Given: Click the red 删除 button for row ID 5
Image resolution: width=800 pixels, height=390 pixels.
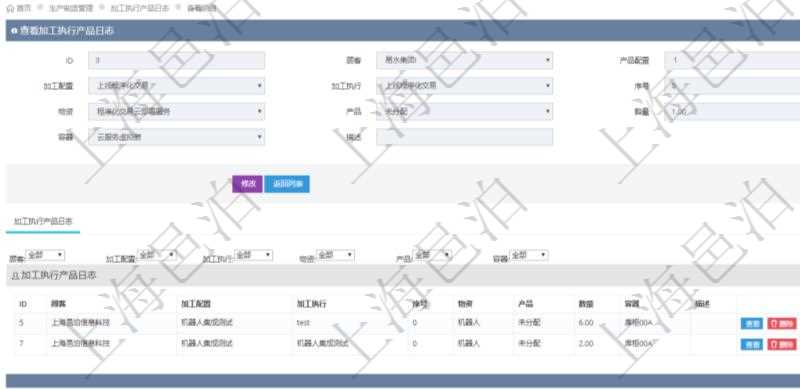Looking at the screenshot, I should [782, 324].
